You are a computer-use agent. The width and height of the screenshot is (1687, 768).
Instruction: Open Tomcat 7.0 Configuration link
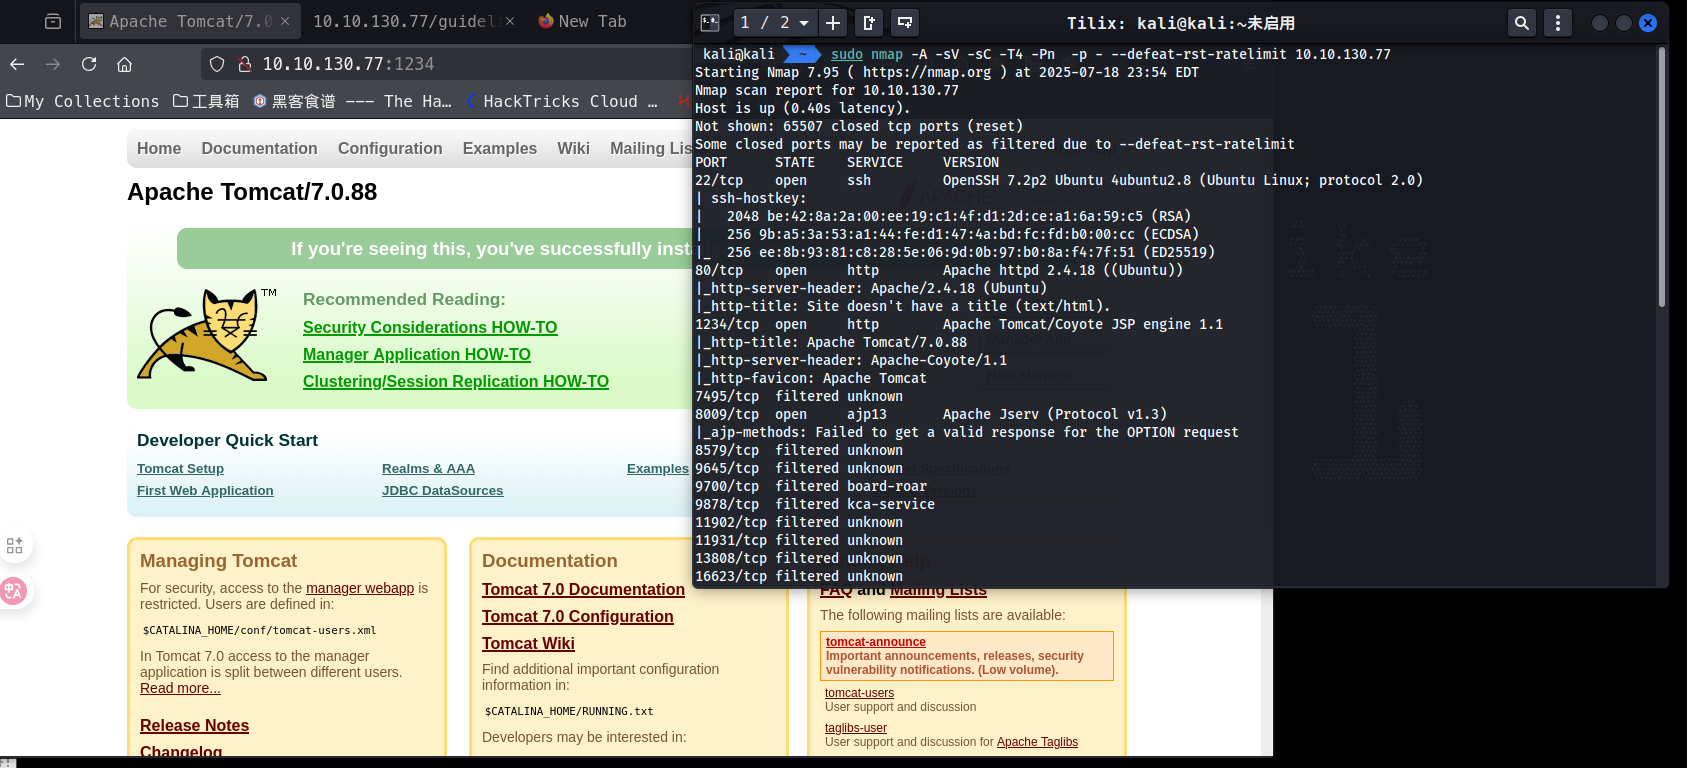pos(577,616)
